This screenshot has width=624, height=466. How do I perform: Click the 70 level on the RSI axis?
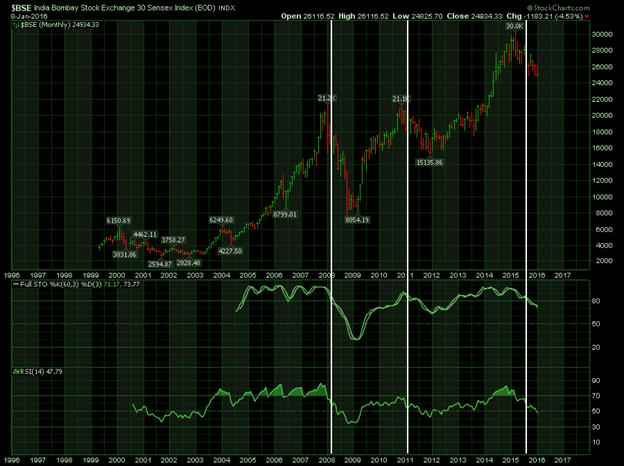596,396
